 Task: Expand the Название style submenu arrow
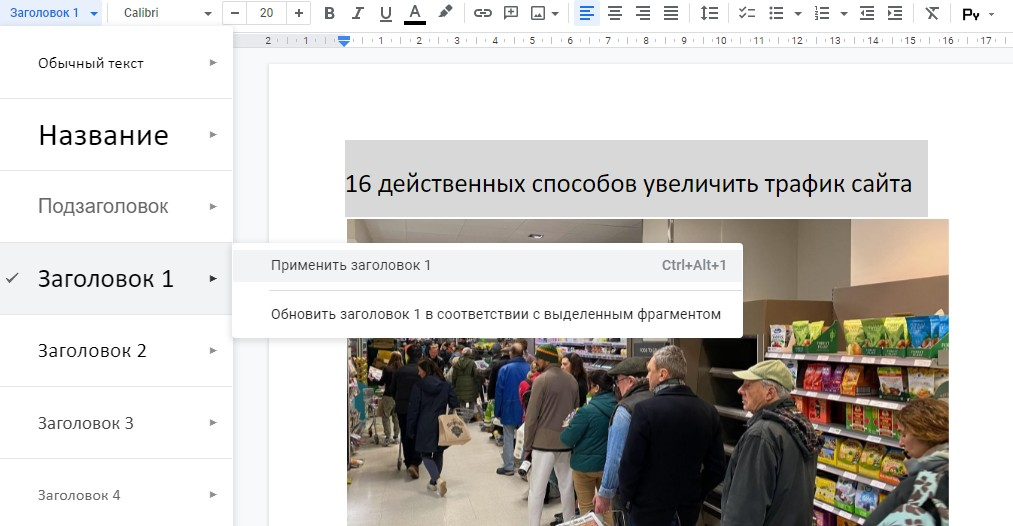pos(213,134)
